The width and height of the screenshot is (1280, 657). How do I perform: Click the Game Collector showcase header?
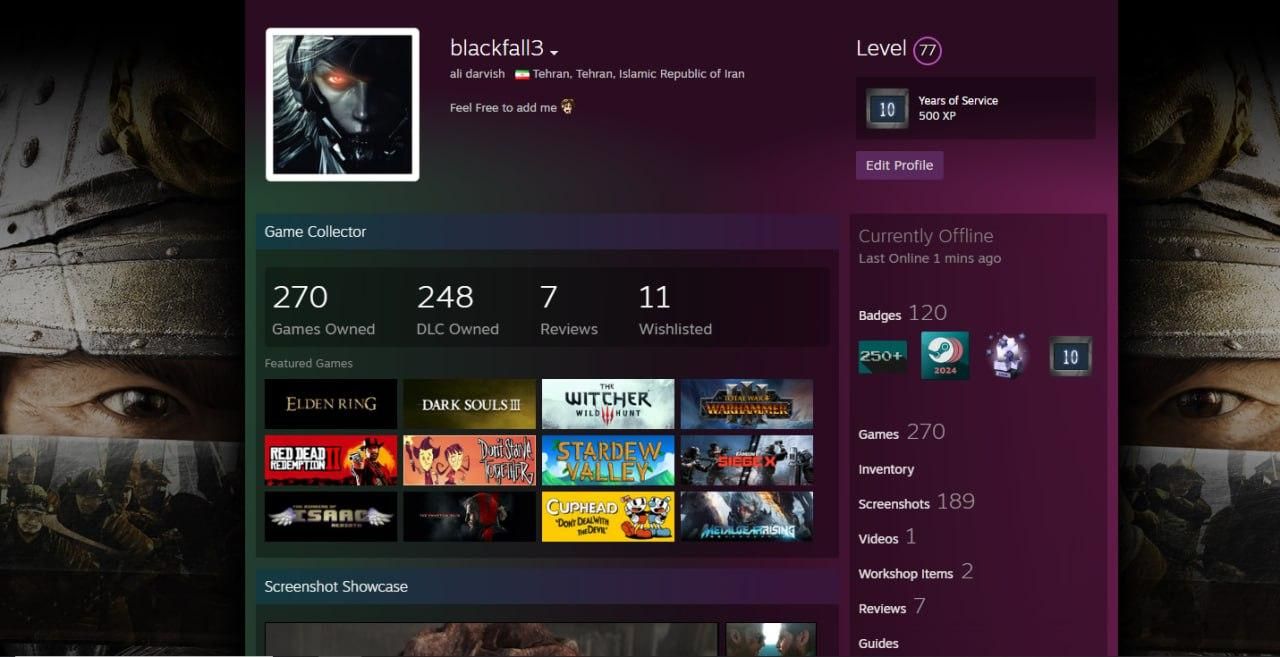click(547, 231)
